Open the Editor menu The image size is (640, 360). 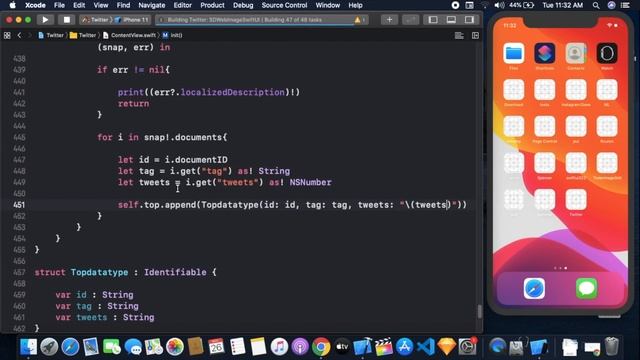[182, 5]
